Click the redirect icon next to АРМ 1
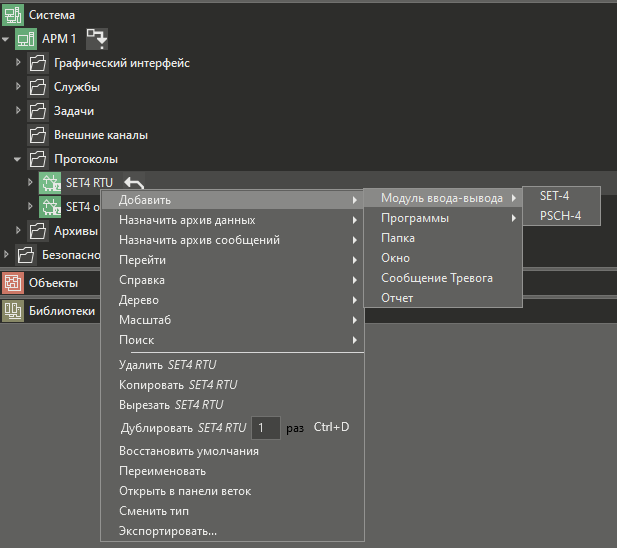 pyautogui.click(x=97, y=39)
